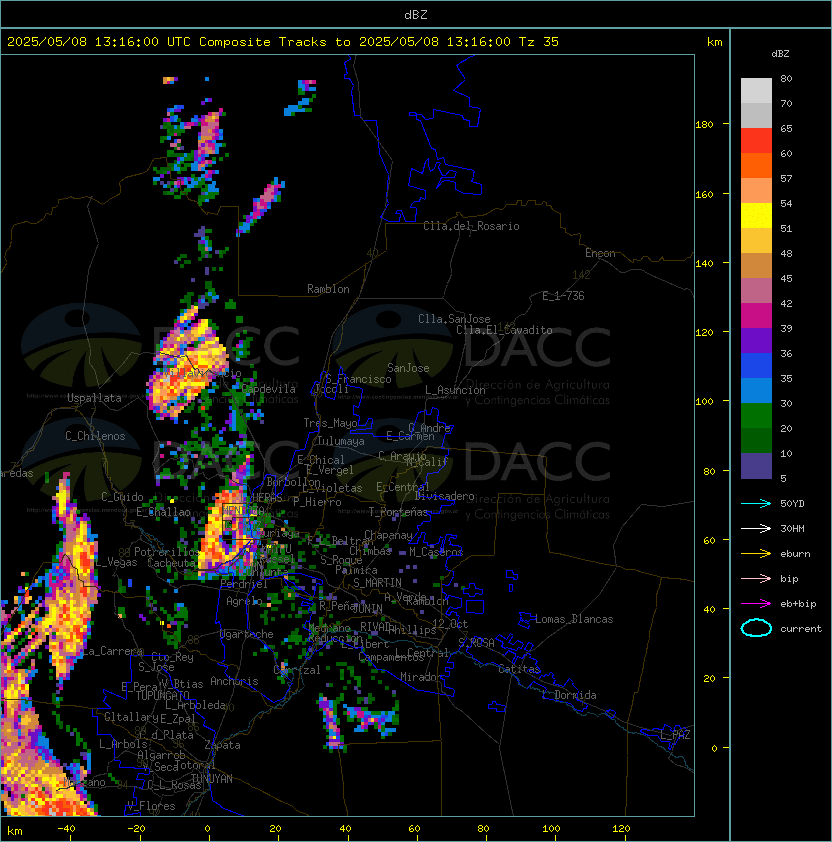The height and width of the screenshot is (842, 832).
Task: Click the 'Uspallata' place label on the map
Action: point(94,398)
